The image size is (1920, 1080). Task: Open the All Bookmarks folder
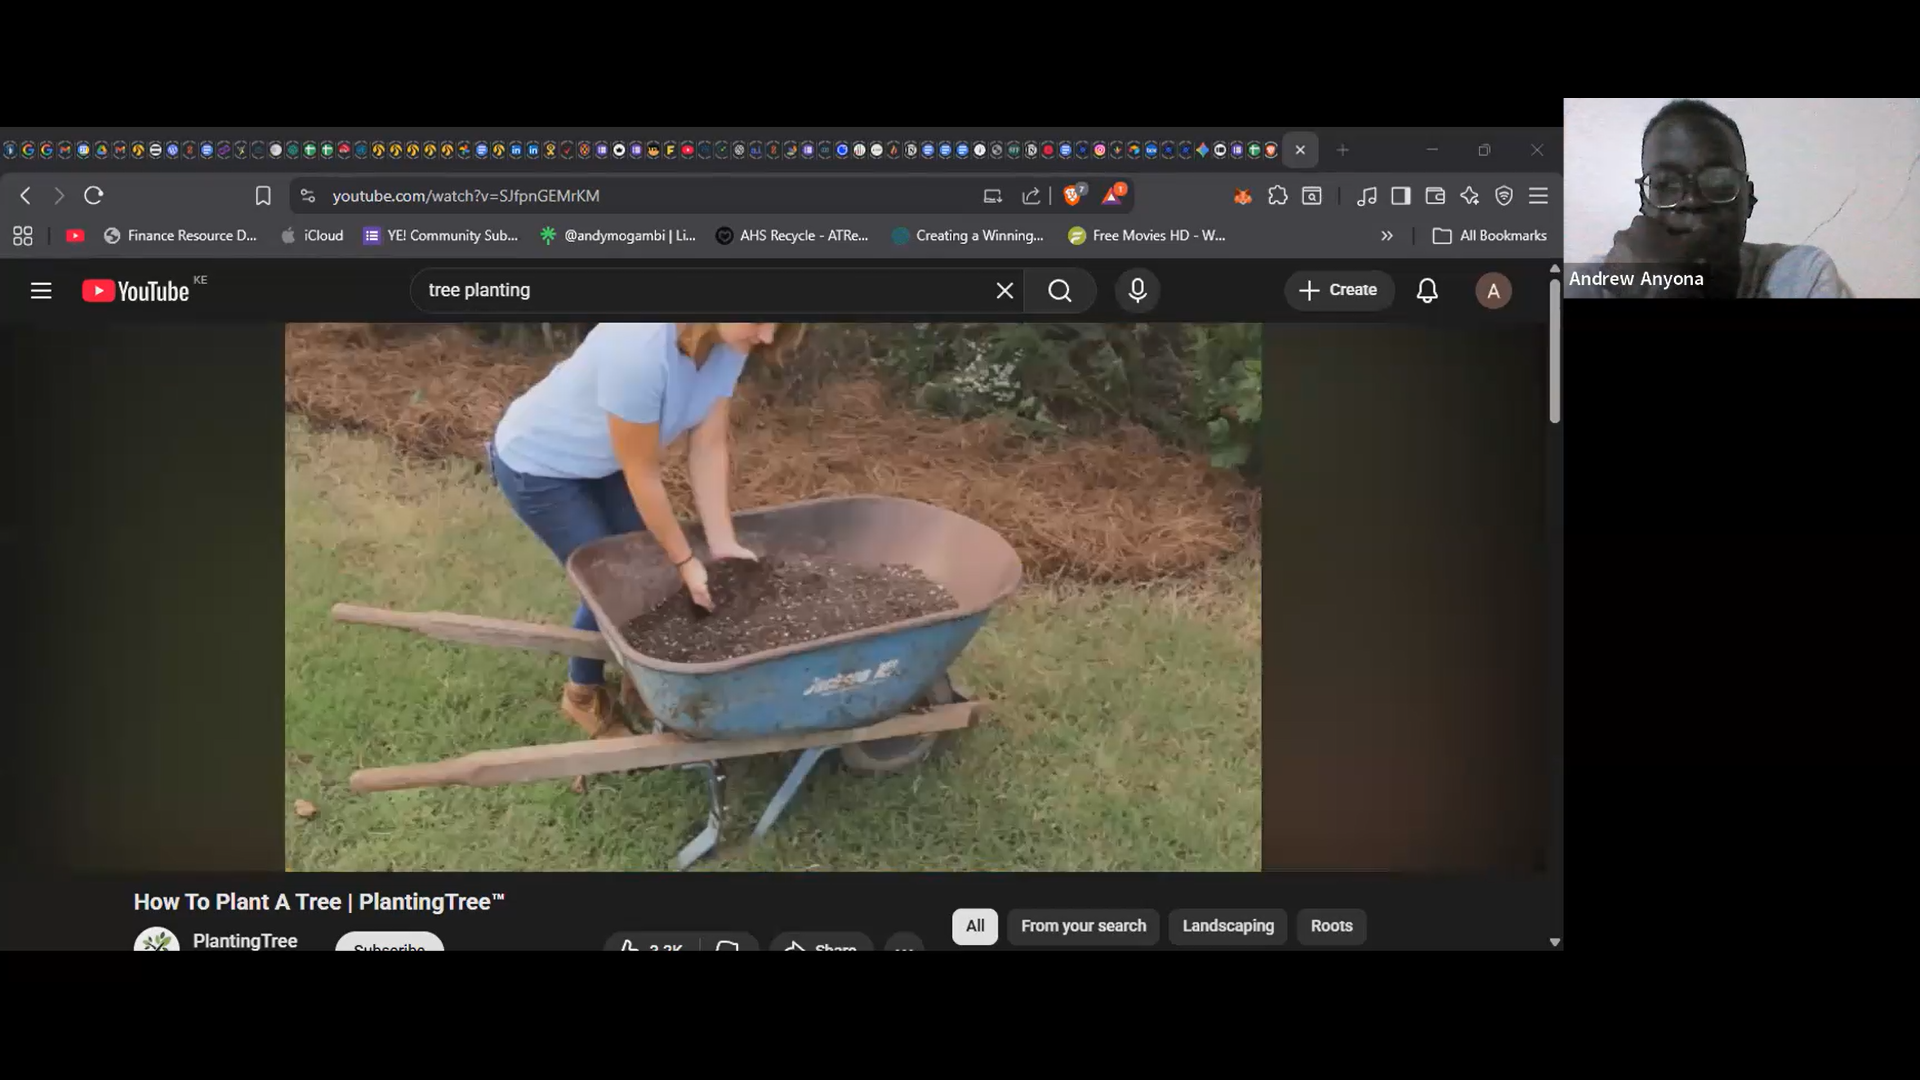tap(1490, 236)
